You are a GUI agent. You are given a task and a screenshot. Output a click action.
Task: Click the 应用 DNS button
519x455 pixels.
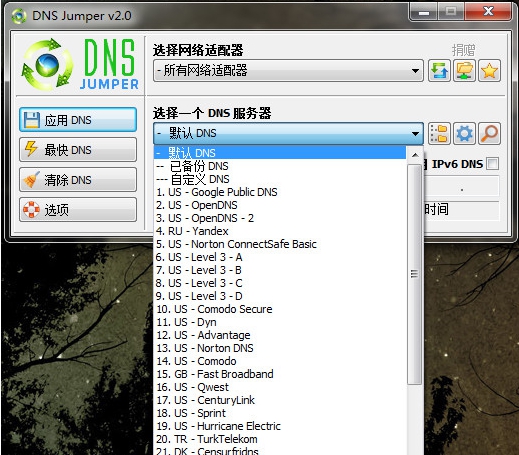click(x=78, y=120)
